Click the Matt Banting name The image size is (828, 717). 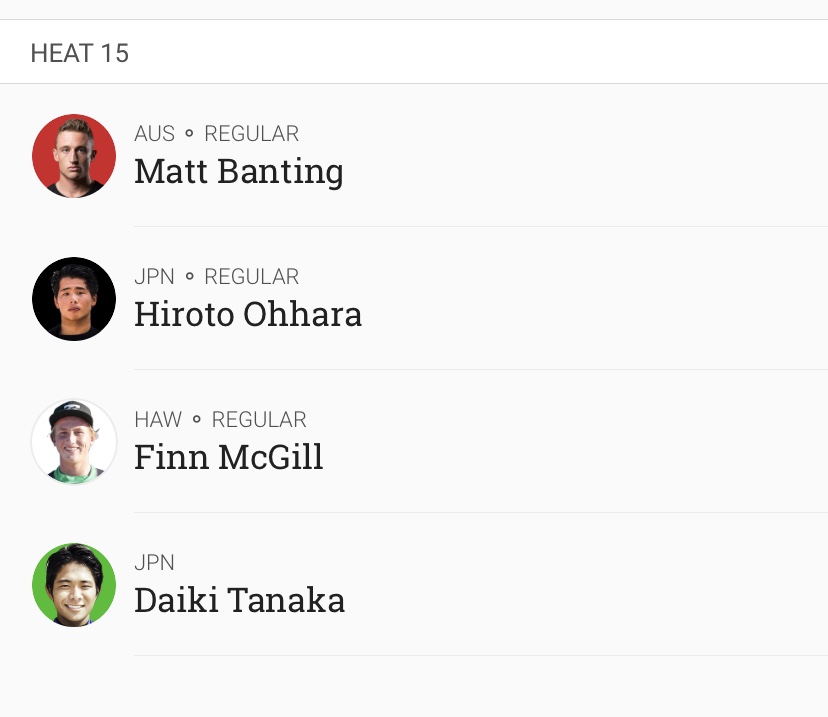pos(239,173)
